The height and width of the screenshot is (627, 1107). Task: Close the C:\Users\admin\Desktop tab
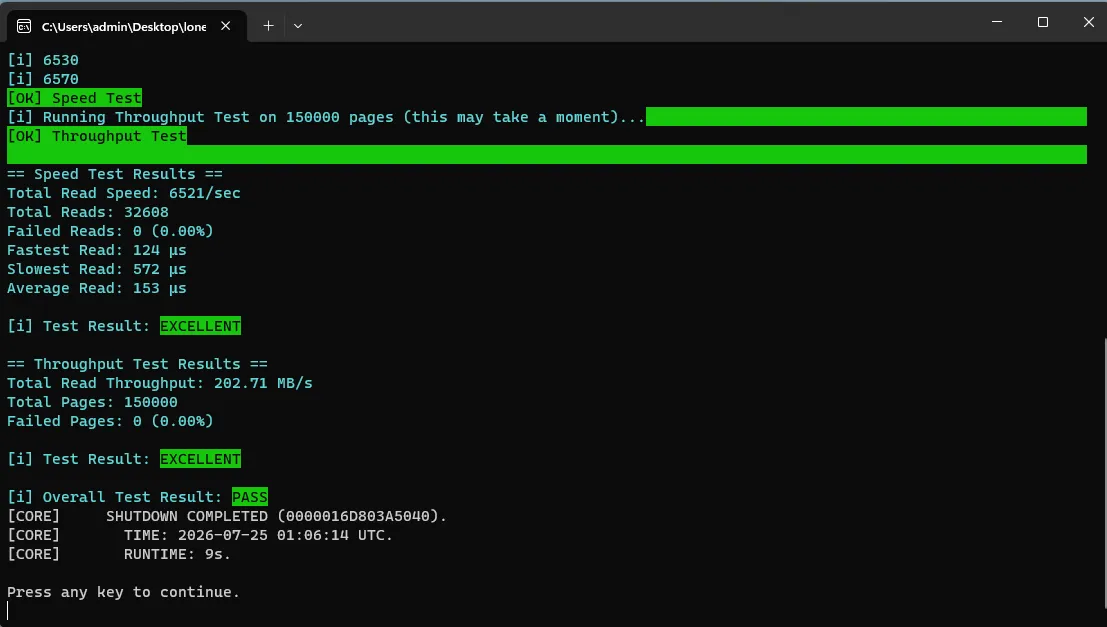[225, 26]
